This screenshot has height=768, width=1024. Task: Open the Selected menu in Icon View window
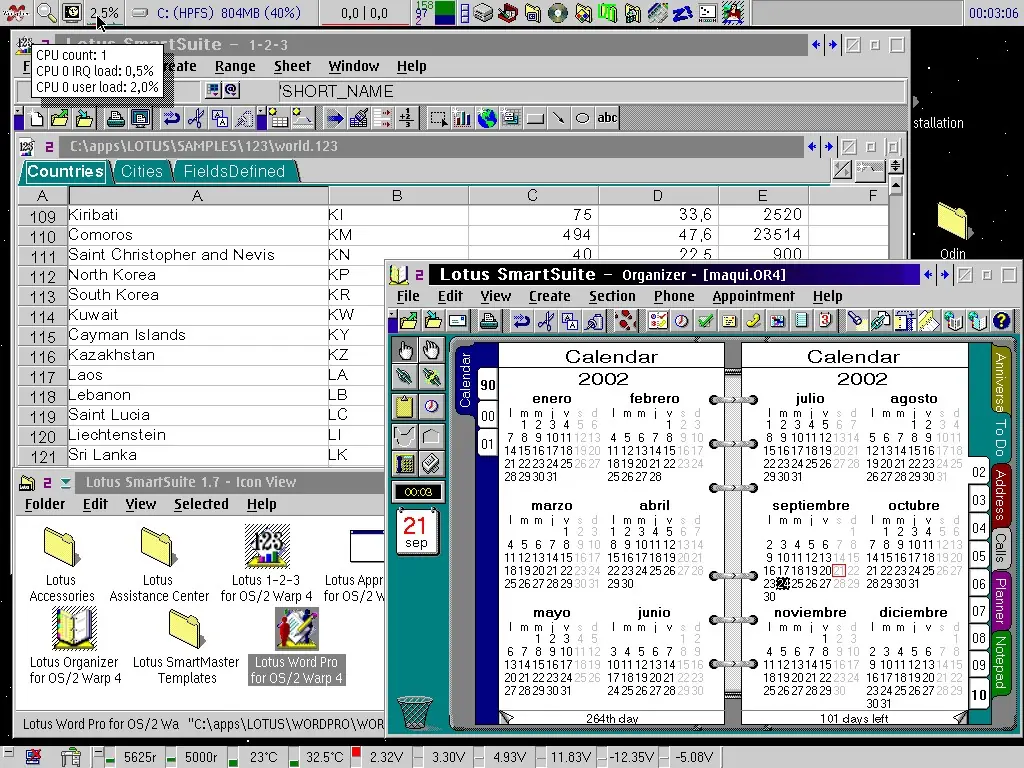(201, 504)
